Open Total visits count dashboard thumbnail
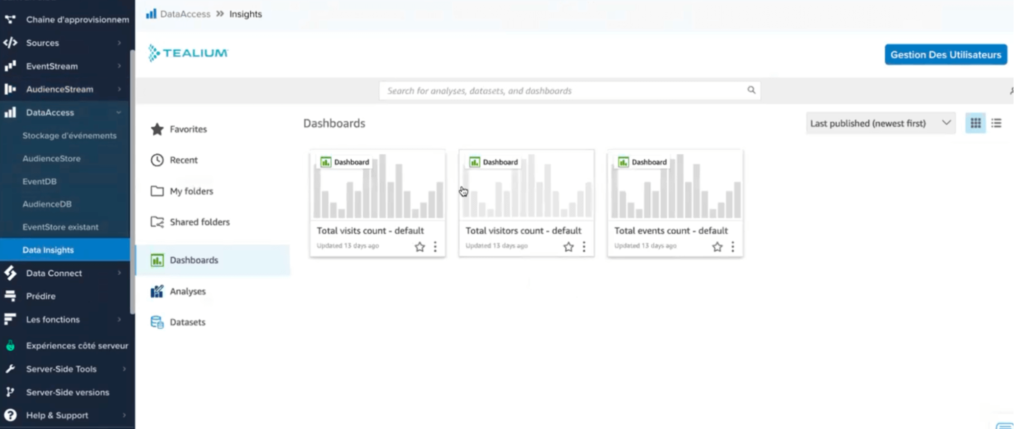 [x=377, y=186]
